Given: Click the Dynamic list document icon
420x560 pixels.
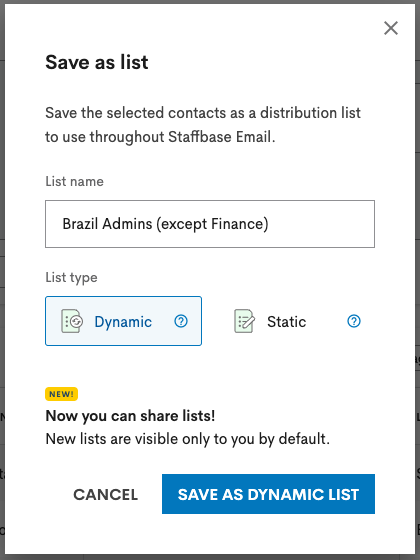Looking at the screenshot, I should (x=72, y=321).
